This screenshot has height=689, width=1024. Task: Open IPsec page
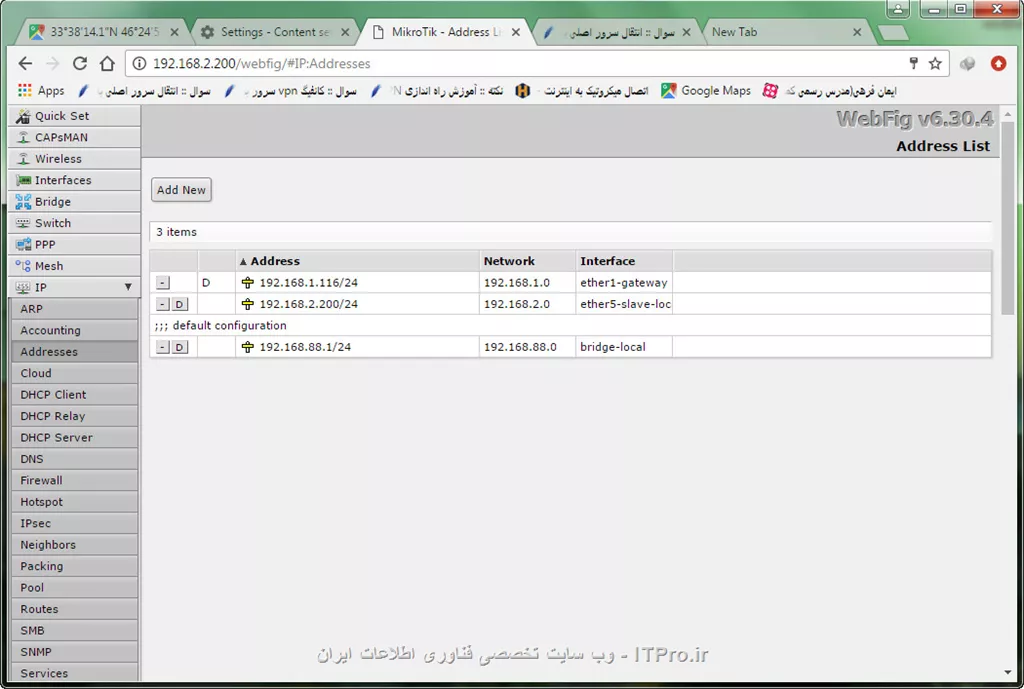(74, 523)
